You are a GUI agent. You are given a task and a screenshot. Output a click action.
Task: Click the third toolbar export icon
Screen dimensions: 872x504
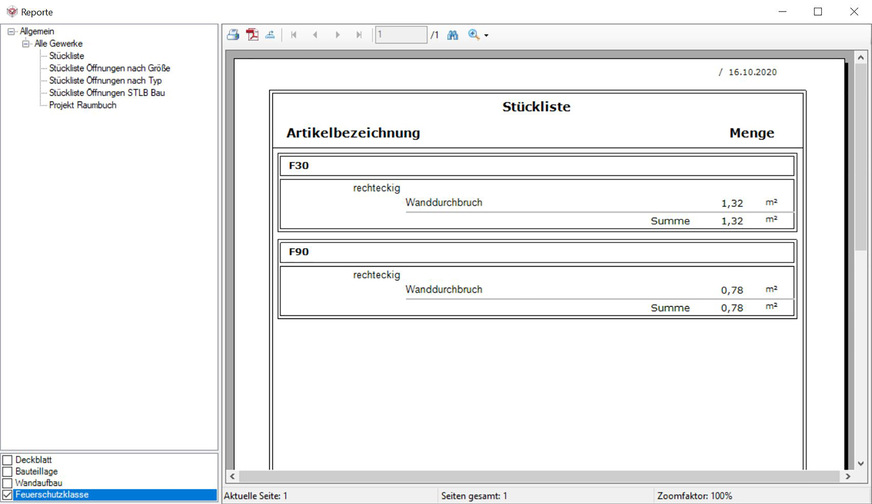click(270, 35)
